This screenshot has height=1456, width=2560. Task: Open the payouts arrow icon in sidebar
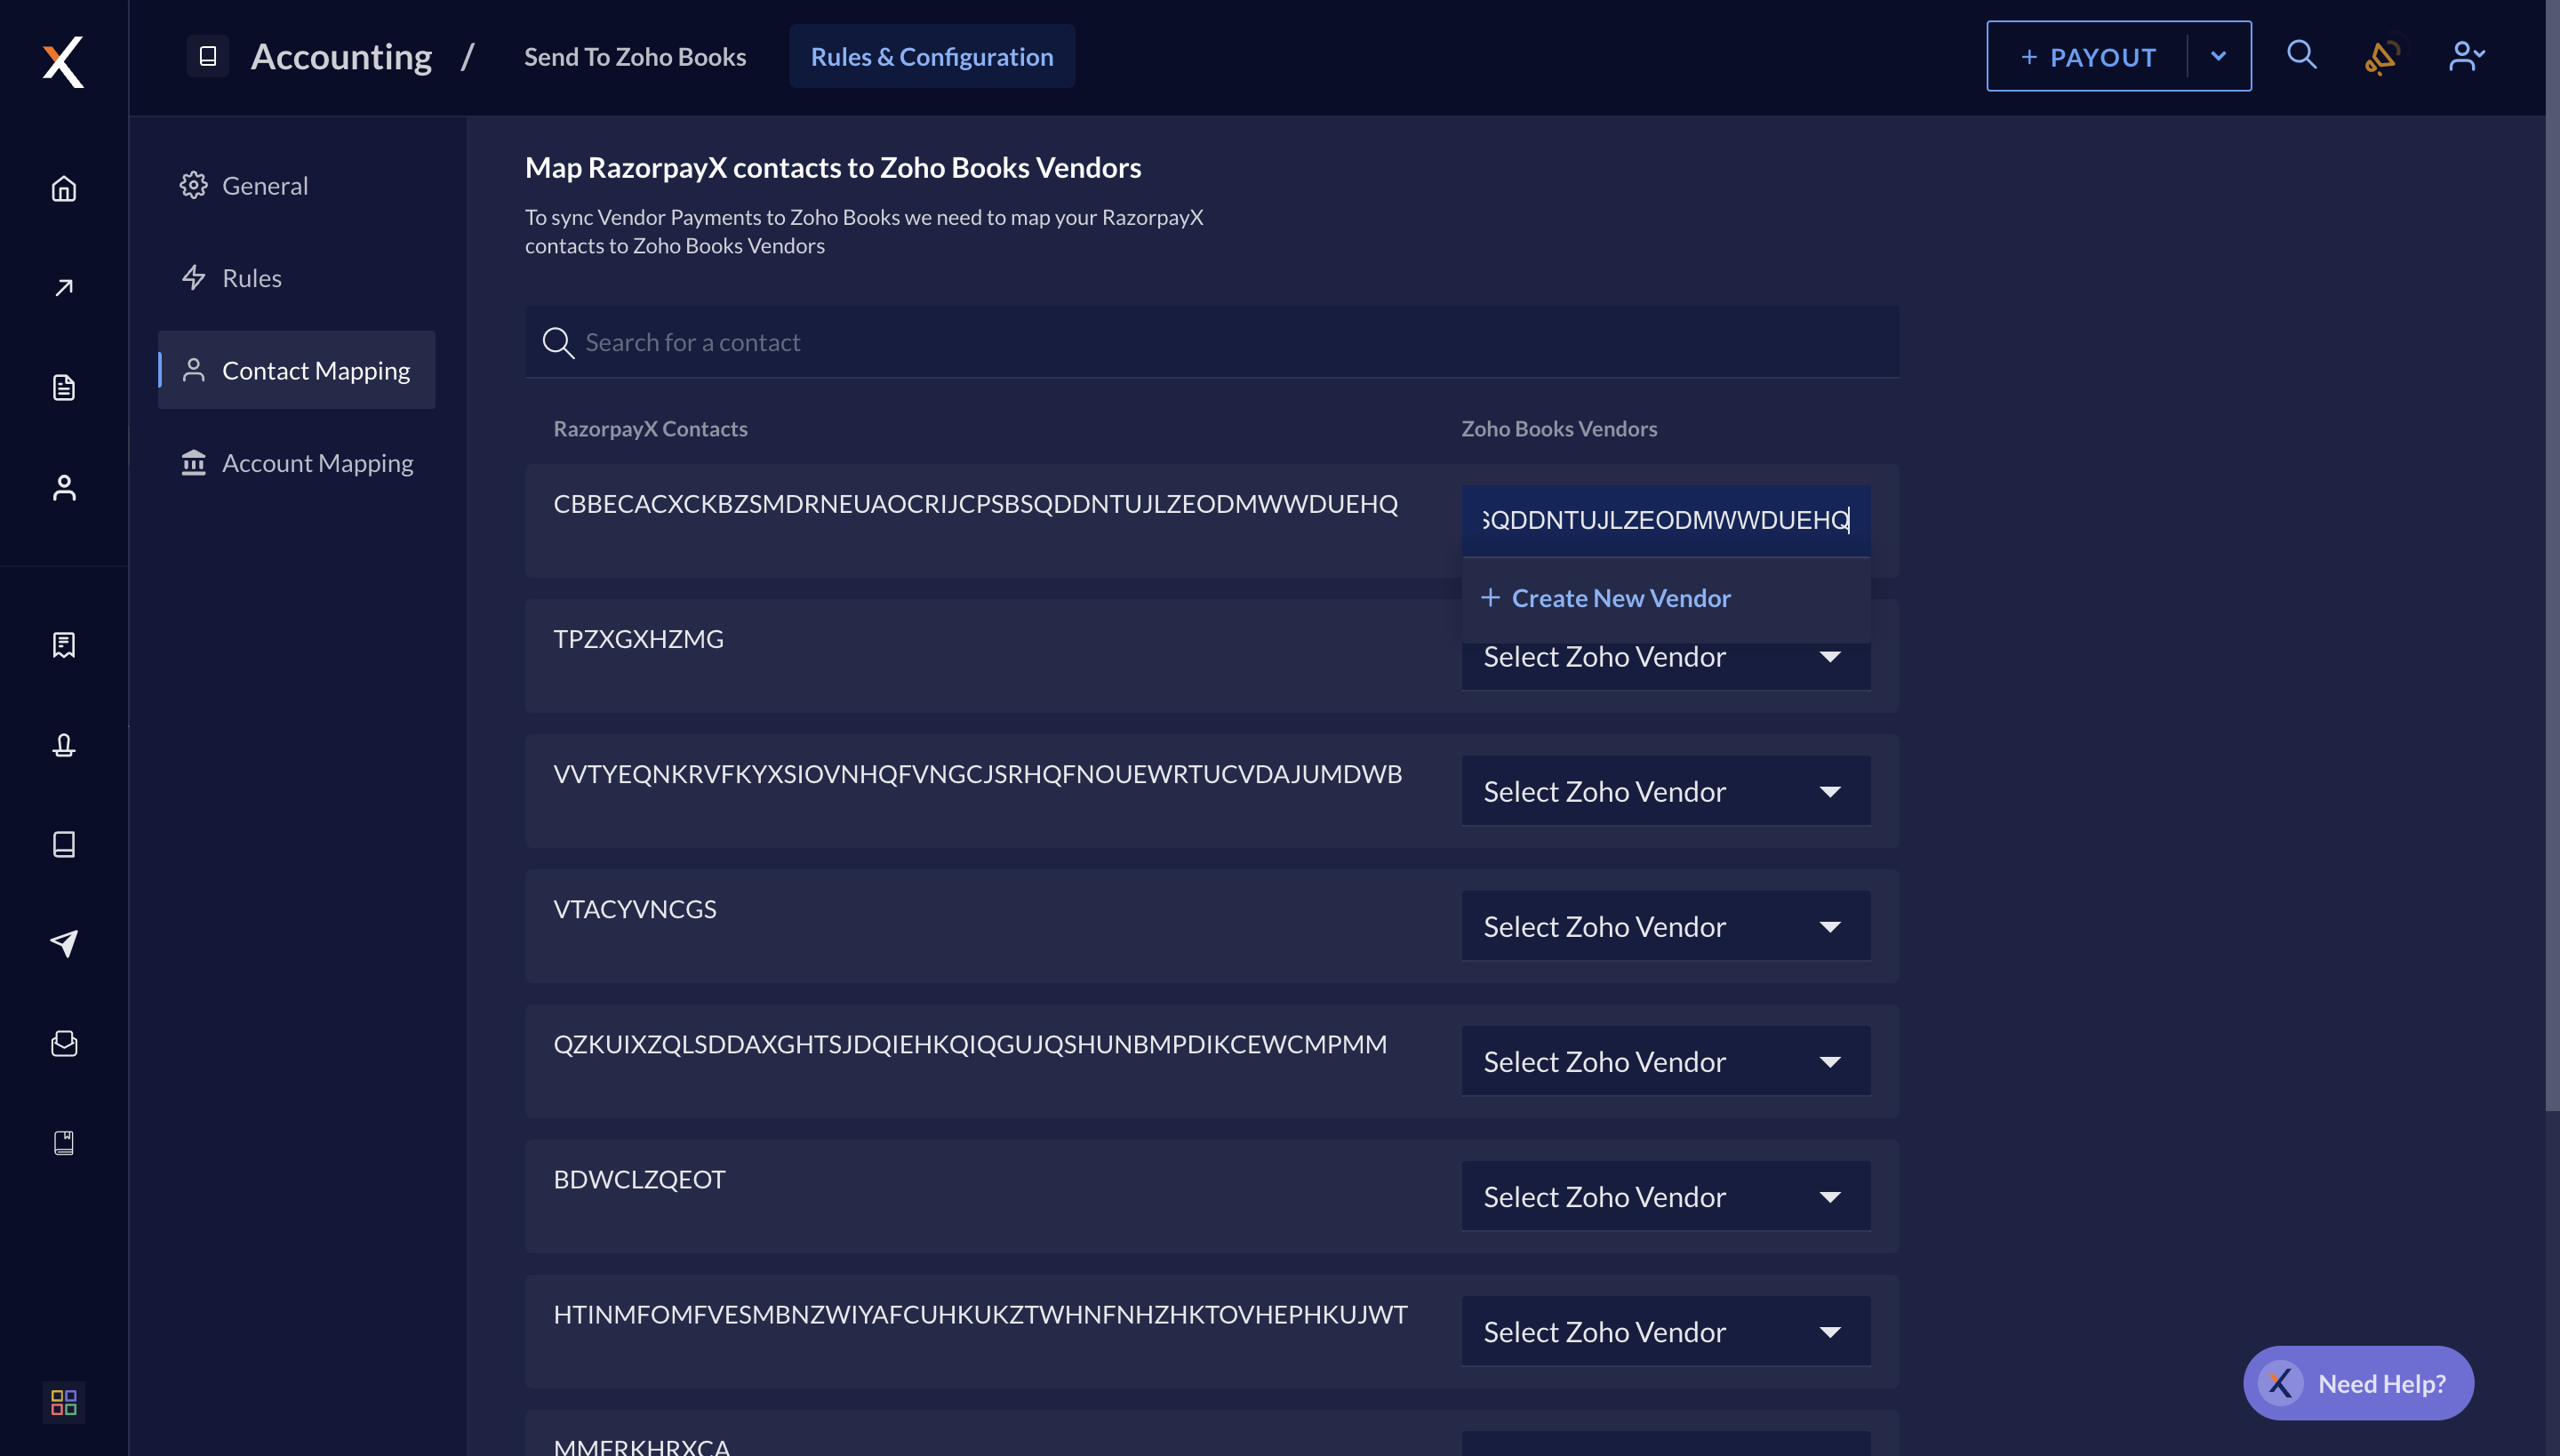[64, 288]
